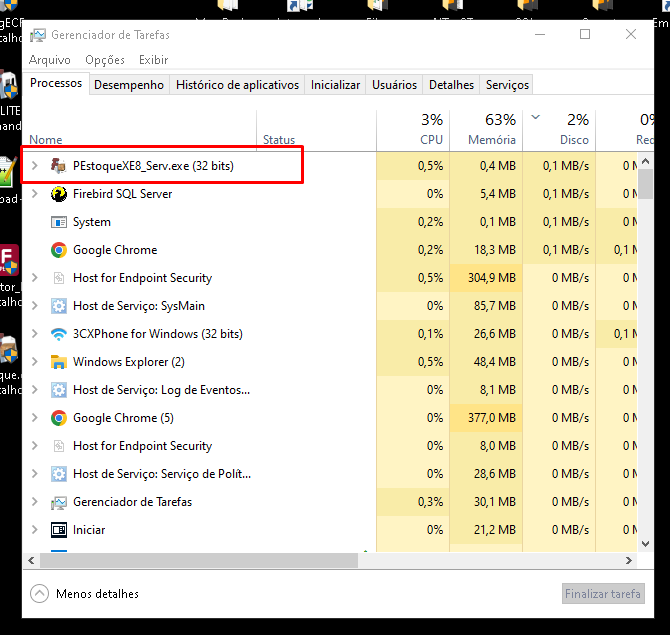The width and height of the screenshot is (670, 635).
Task: Click the icon of Host for Endpoint Security using 304,9 MB
Action: [x=59, y=278]
